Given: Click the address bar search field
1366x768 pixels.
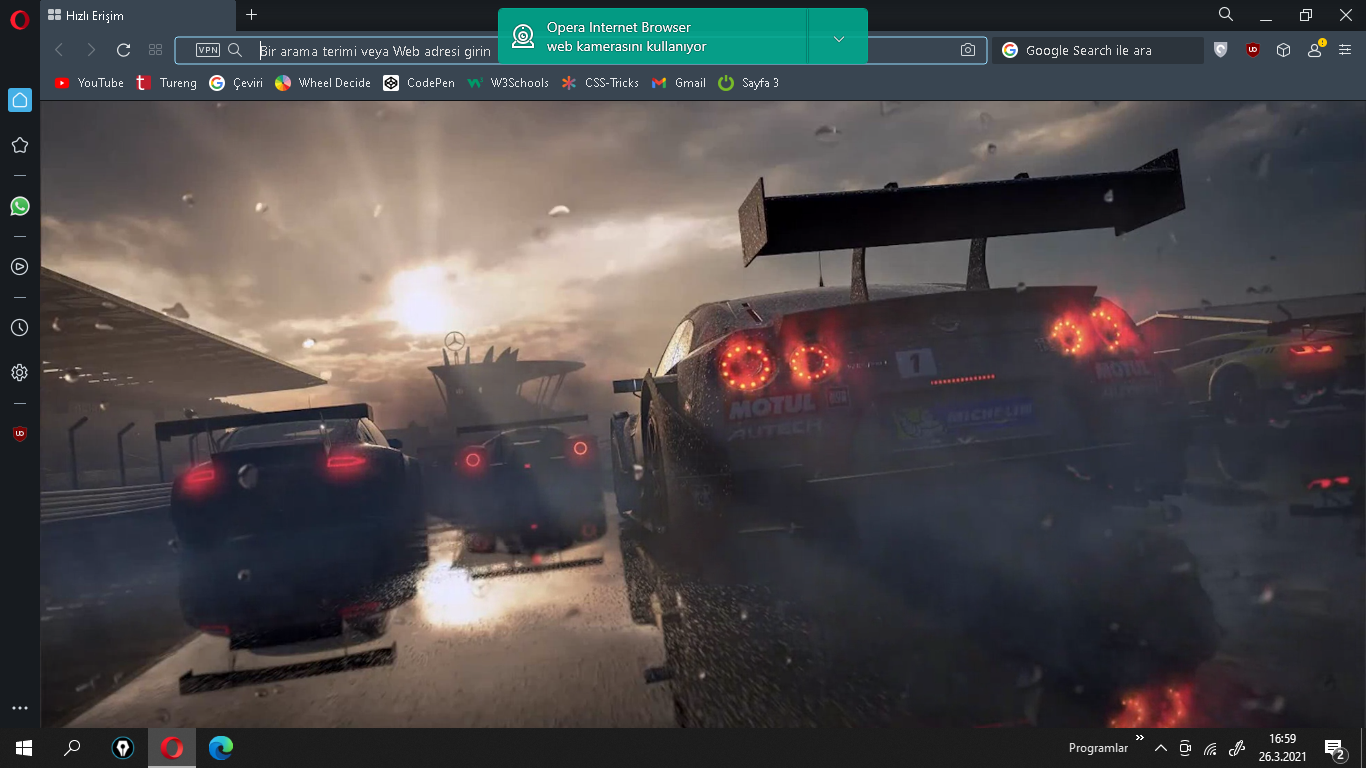Looking at the screenshot, I should (x=580, y=50).
